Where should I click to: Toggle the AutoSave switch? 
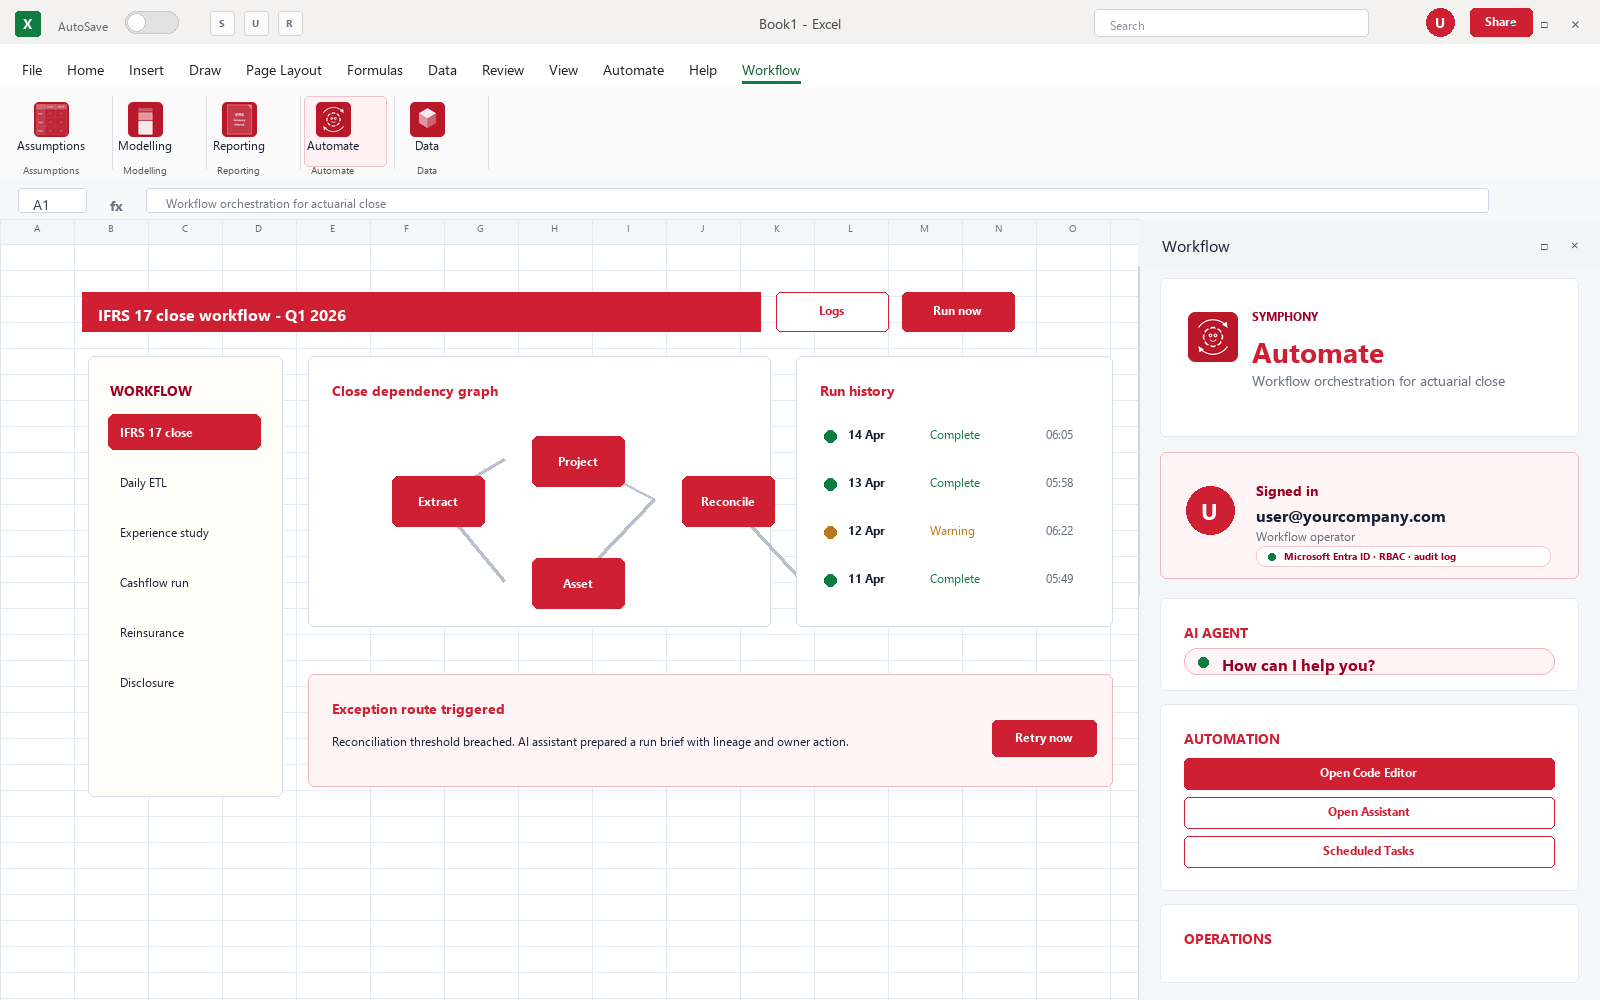[x=152, y=23]
